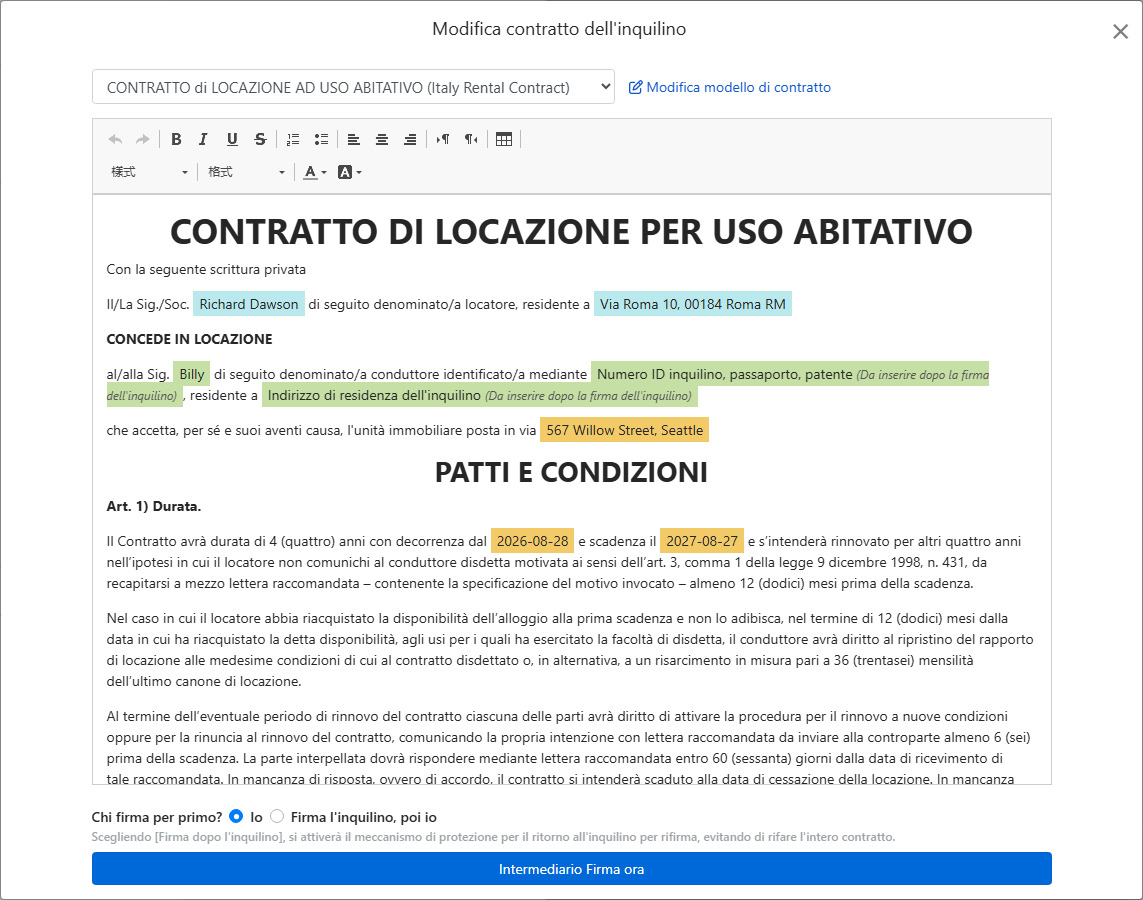Screen dimensions: 1143x900
Task: Open the background color picker
Action: [x=350, y=172]
